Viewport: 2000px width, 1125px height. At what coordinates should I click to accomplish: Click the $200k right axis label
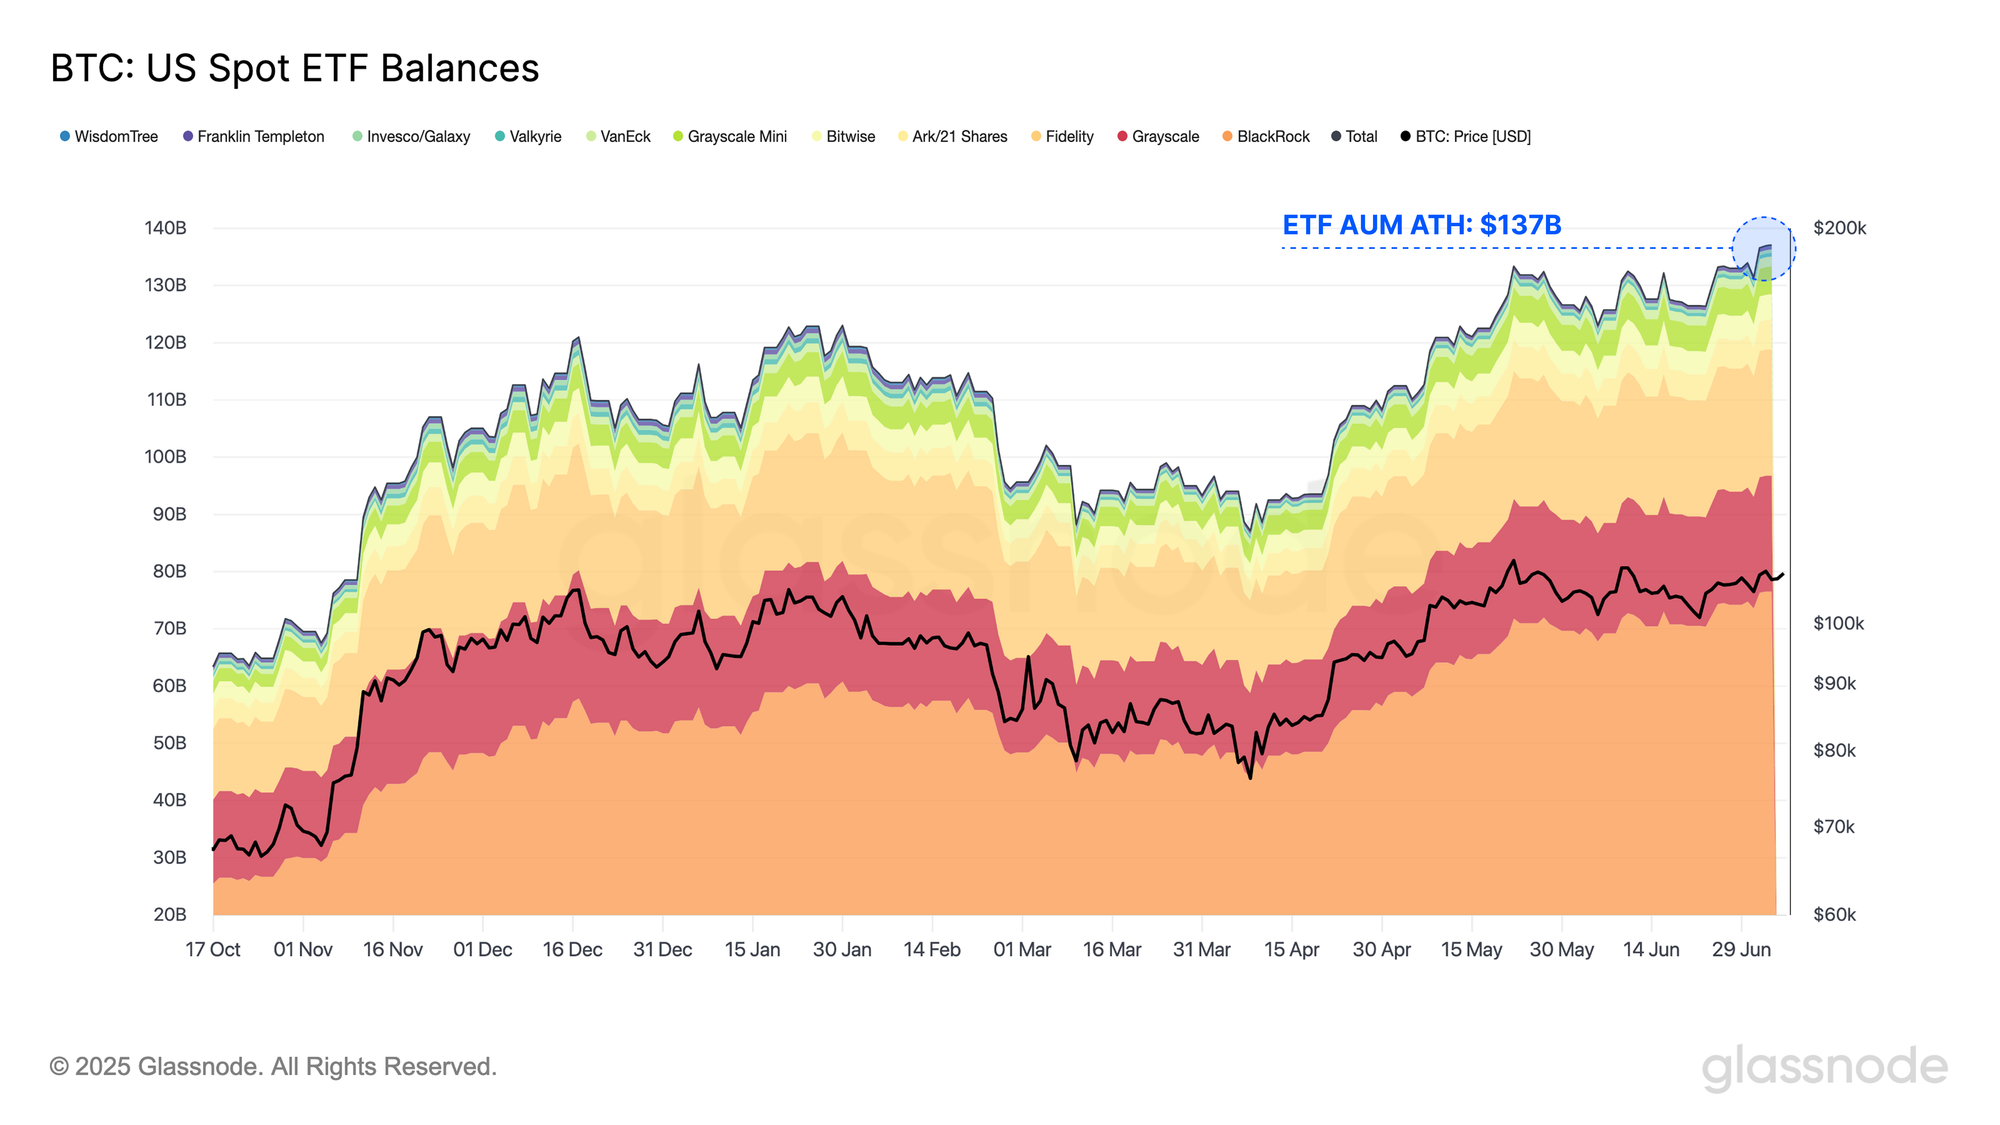[1839, 228]
